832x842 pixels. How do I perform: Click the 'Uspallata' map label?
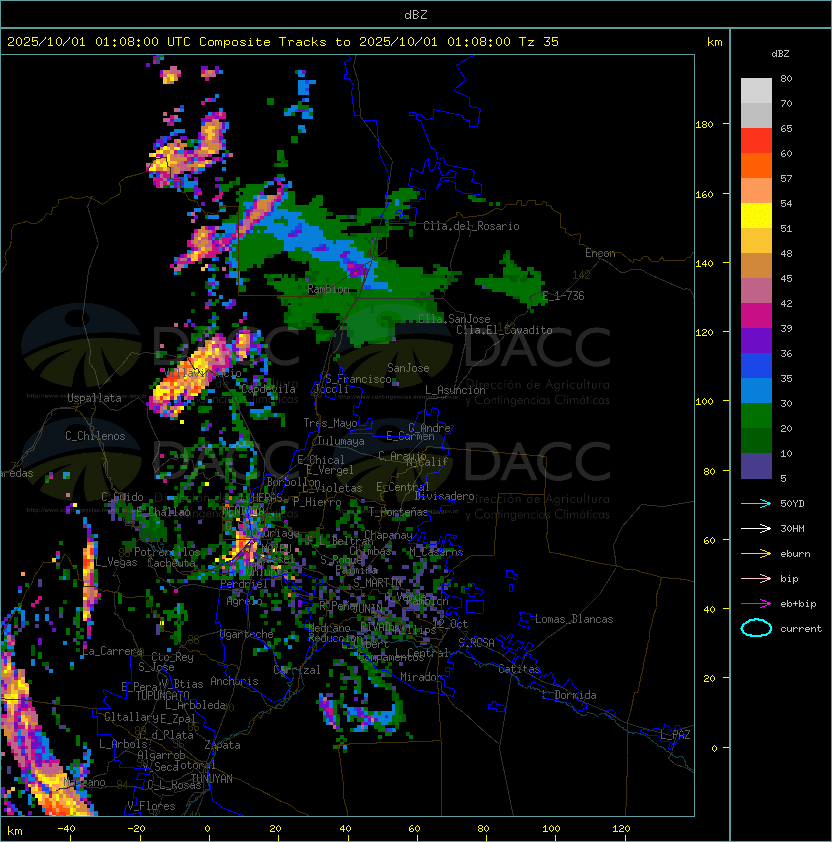(95, 398)
